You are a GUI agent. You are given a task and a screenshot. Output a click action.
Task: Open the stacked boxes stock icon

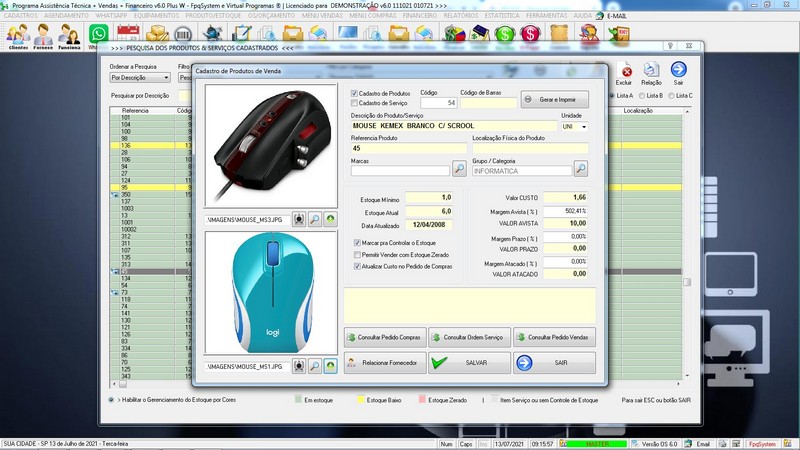tap(157, 34)
